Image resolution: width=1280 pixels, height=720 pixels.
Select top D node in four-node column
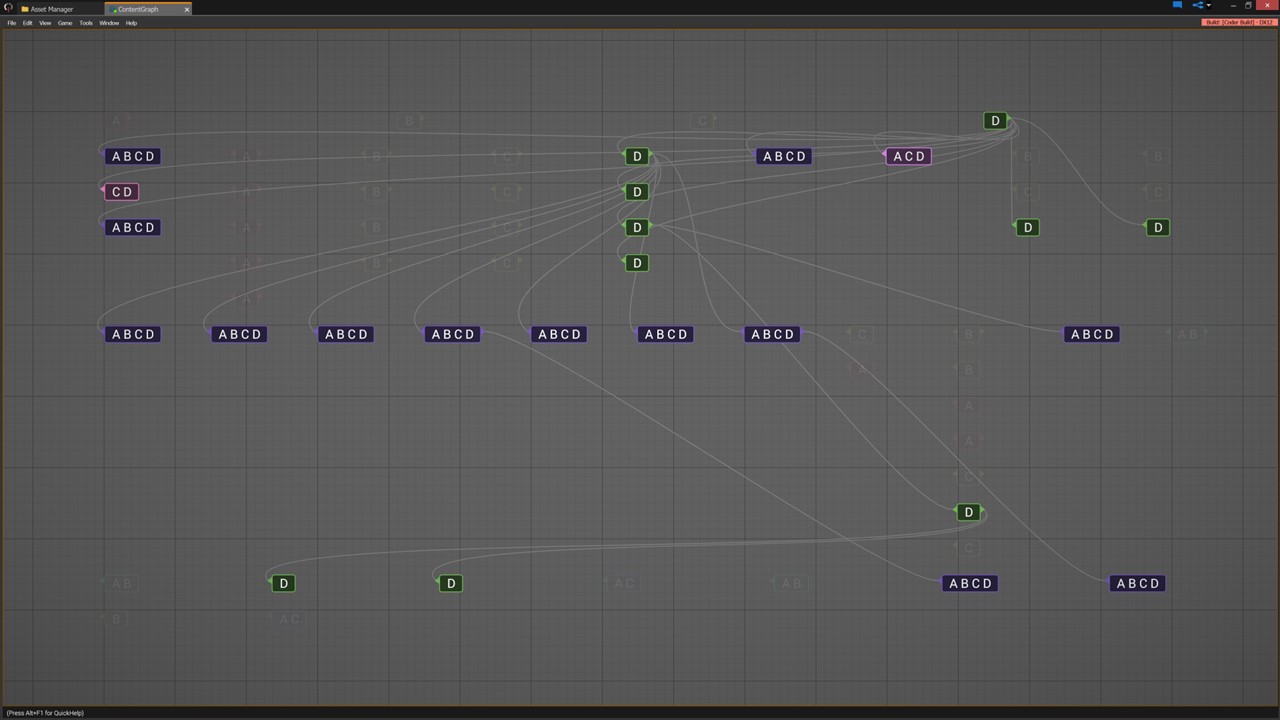click(x=637, y=156)
